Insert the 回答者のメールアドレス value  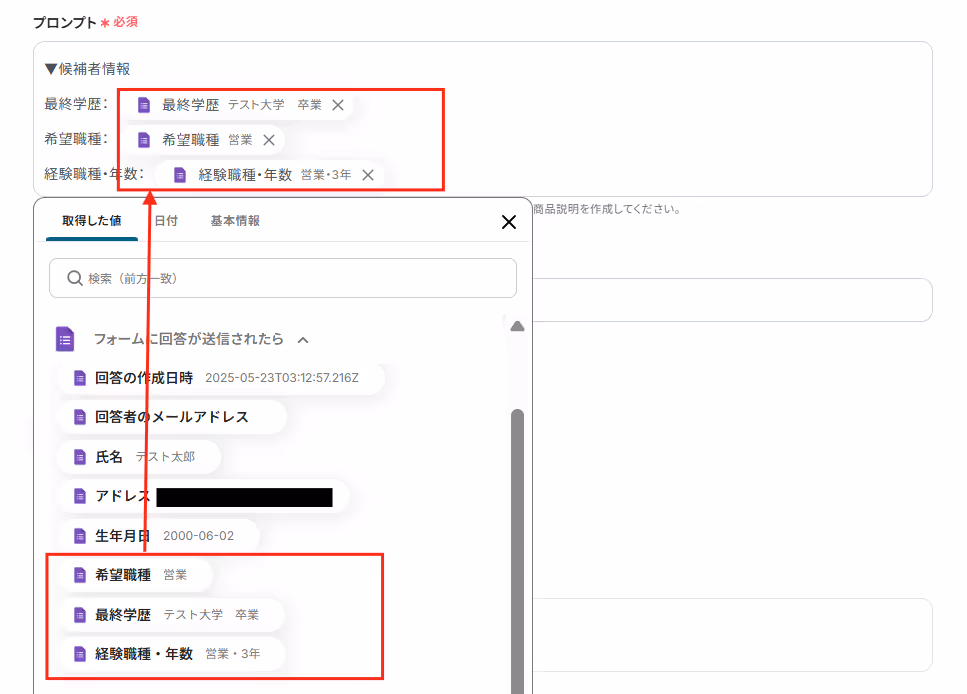pos(172,417)
